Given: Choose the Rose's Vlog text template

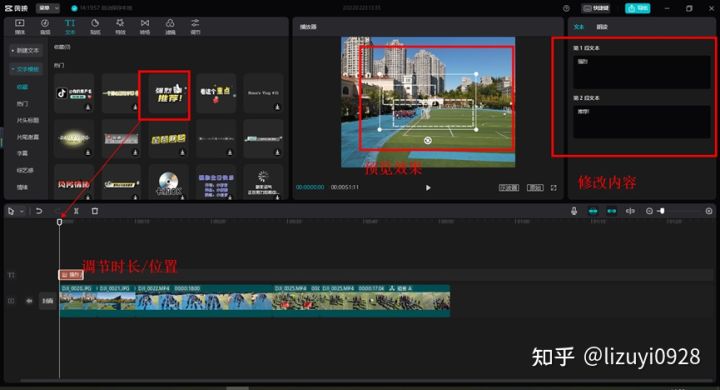Looking at the screenshot, I should [264, 93].
